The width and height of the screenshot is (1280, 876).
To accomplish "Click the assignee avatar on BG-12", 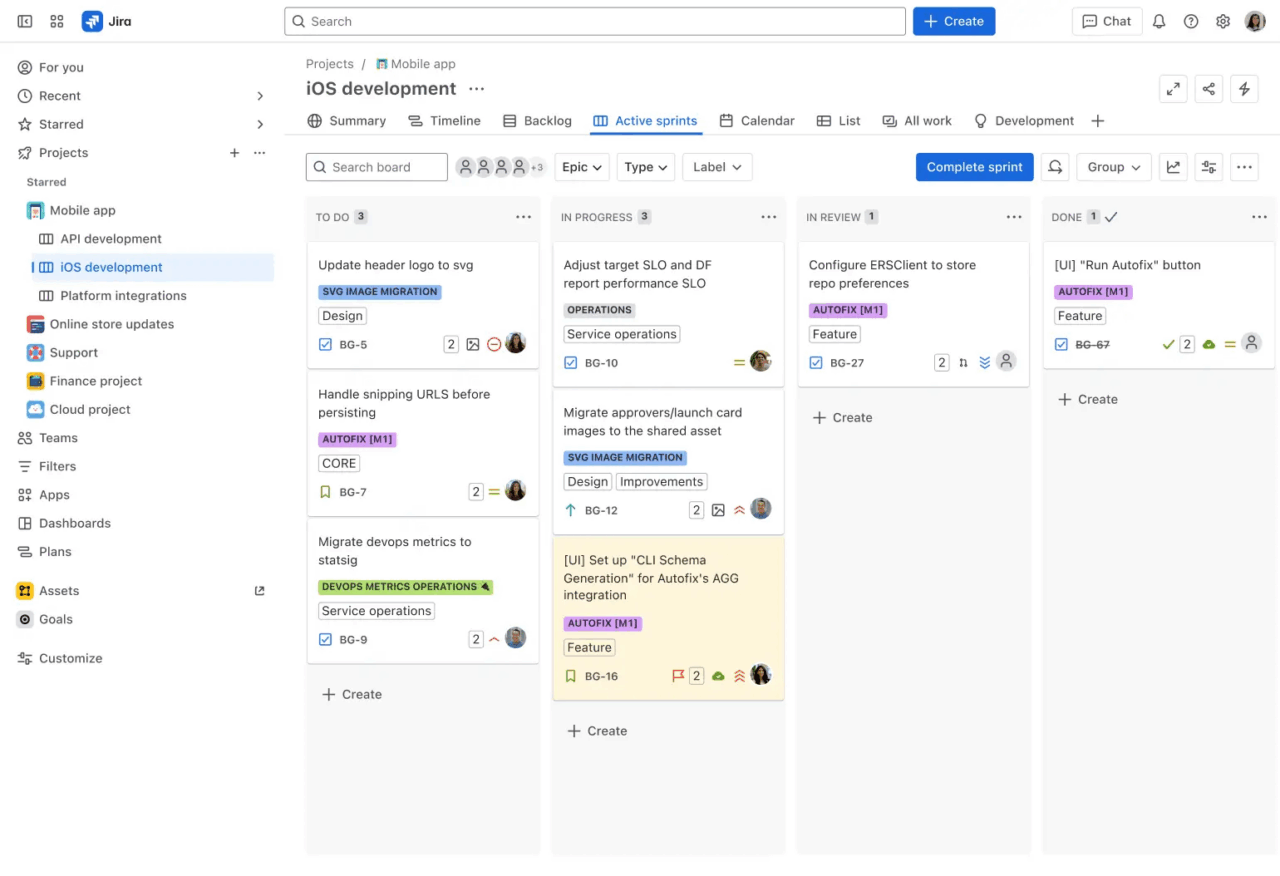I will pos(761,509).
